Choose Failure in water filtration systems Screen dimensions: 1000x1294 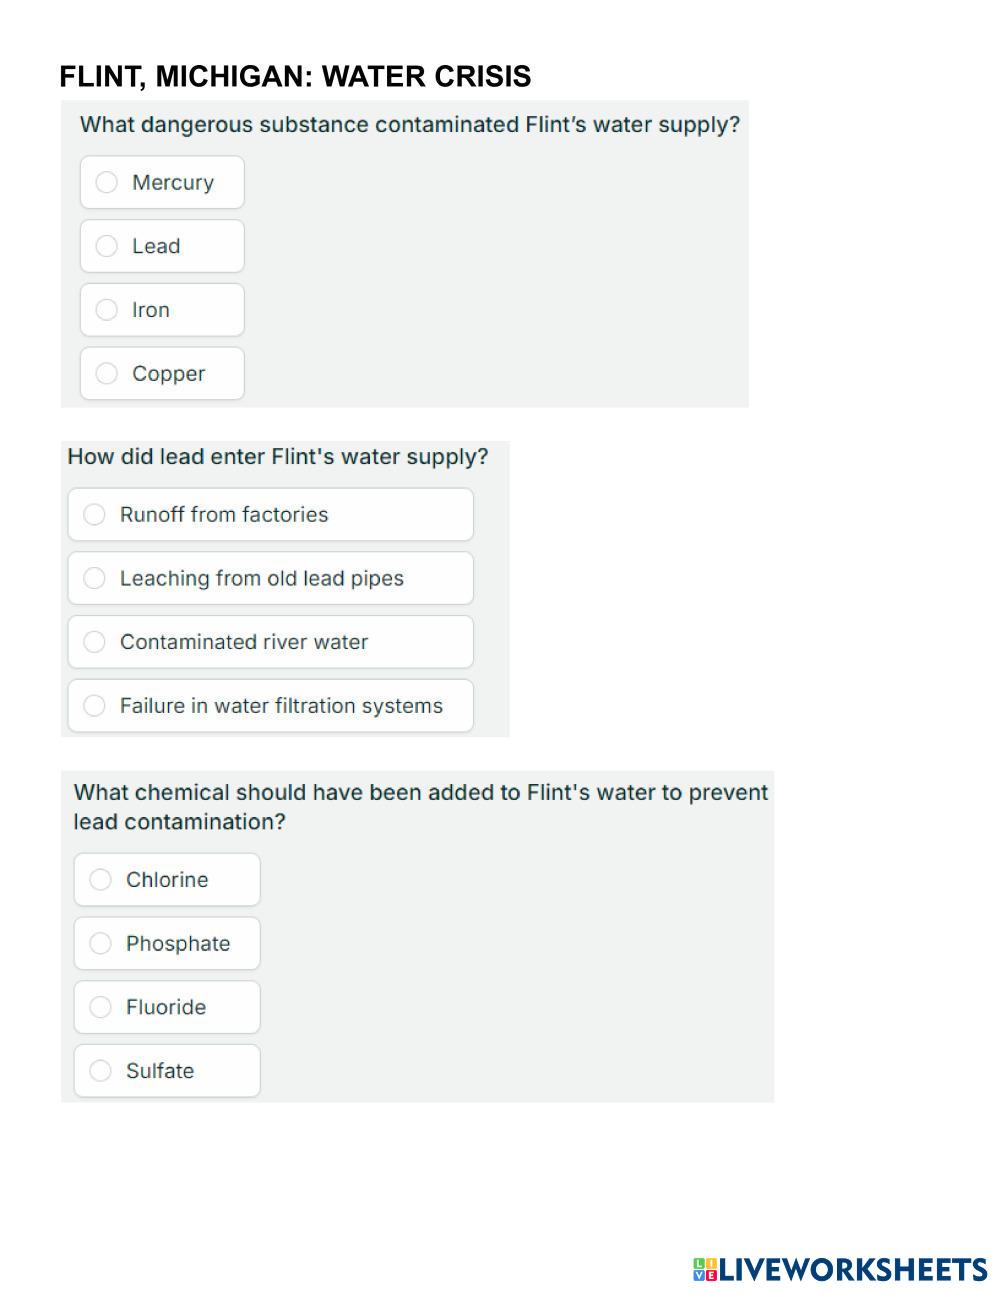click(270, 706)
